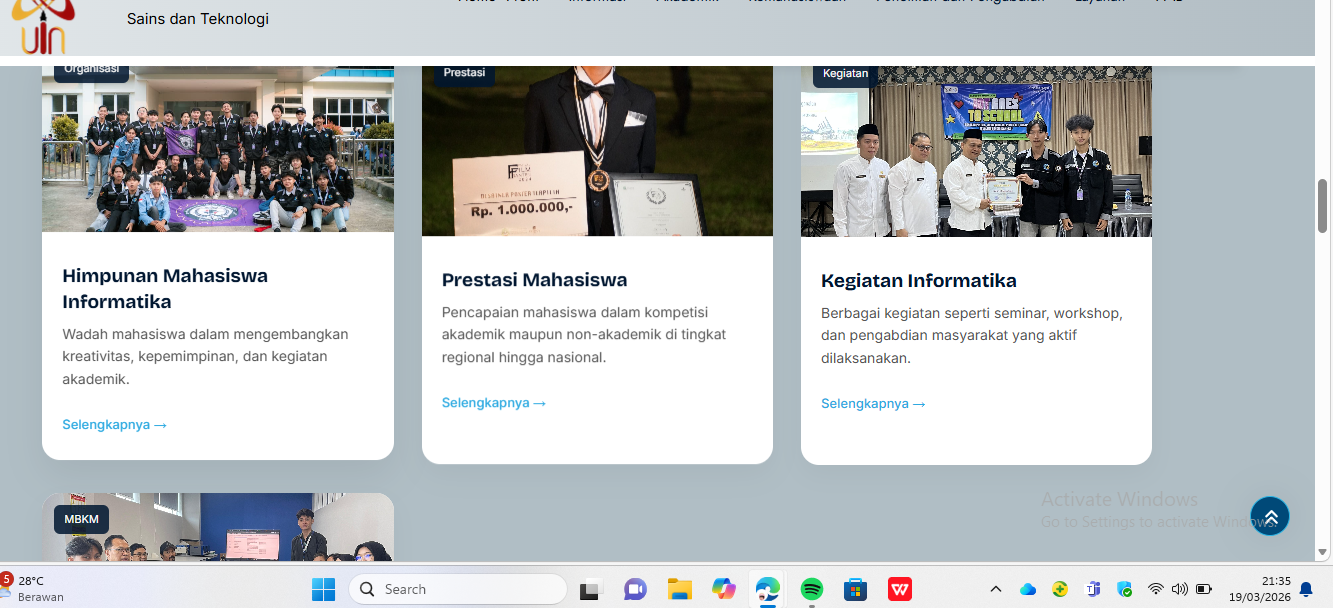Click the page vertical scrollbar thumb
The height and width of the screenshot is (608, 1333).
point(1323,205)
